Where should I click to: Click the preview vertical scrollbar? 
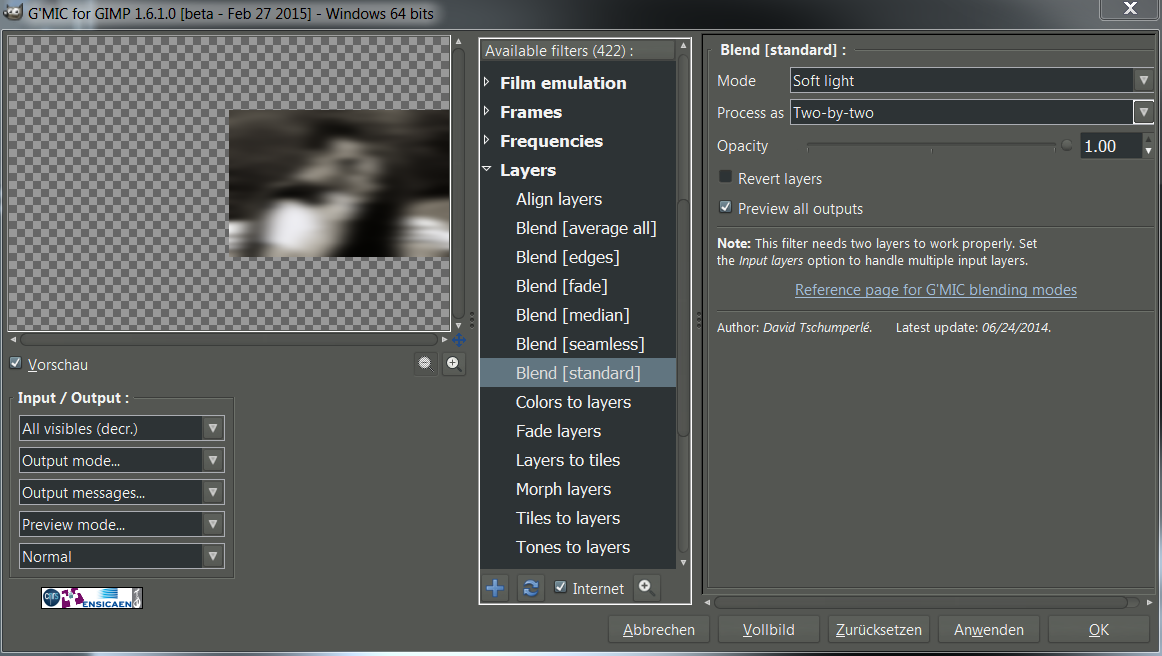tap(459, 183)
